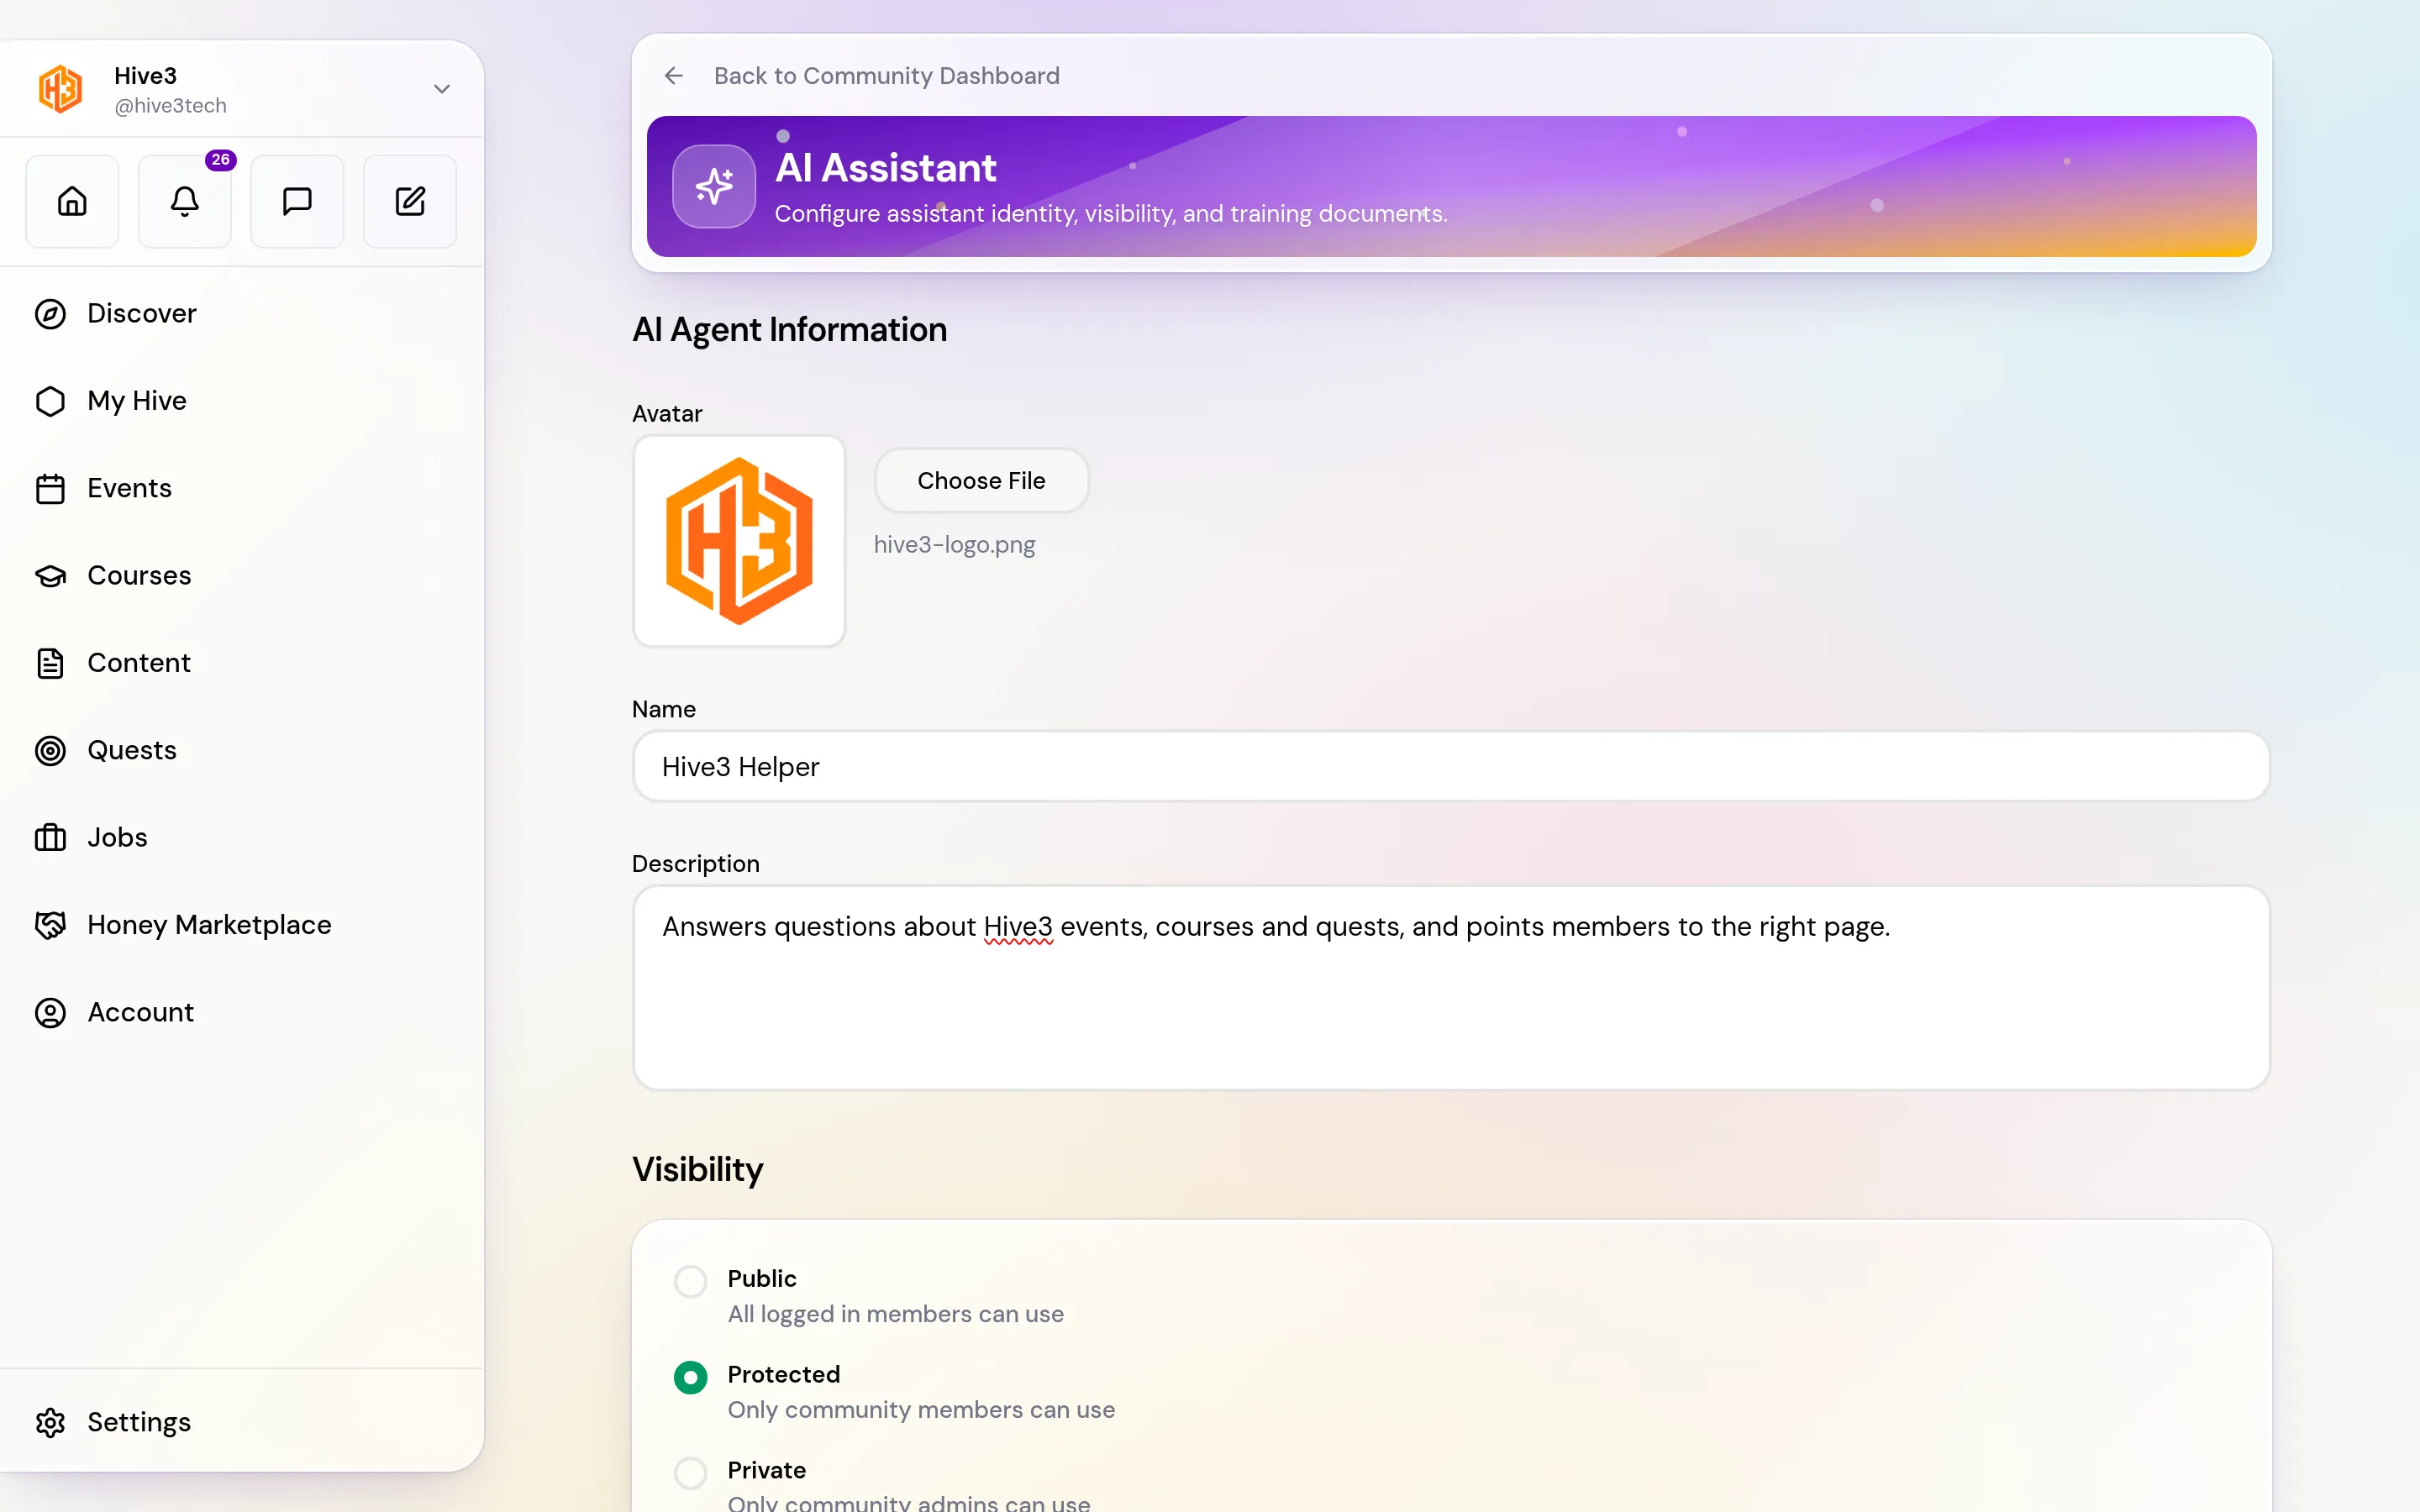Click the Events calendar icon
Viewport: 2420px width, 1512px height.
tap(50, 489)
